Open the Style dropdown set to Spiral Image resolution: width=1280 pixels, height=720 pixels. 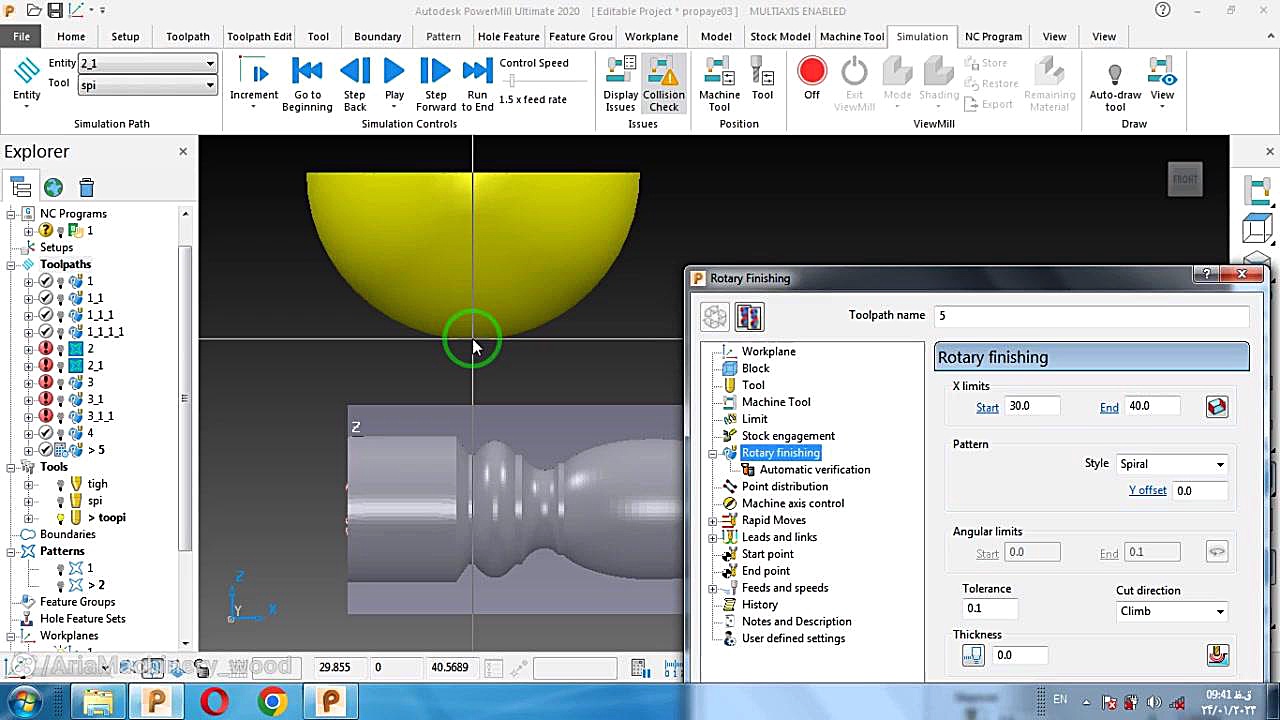pyautogui.click(x=1171, y=464)
